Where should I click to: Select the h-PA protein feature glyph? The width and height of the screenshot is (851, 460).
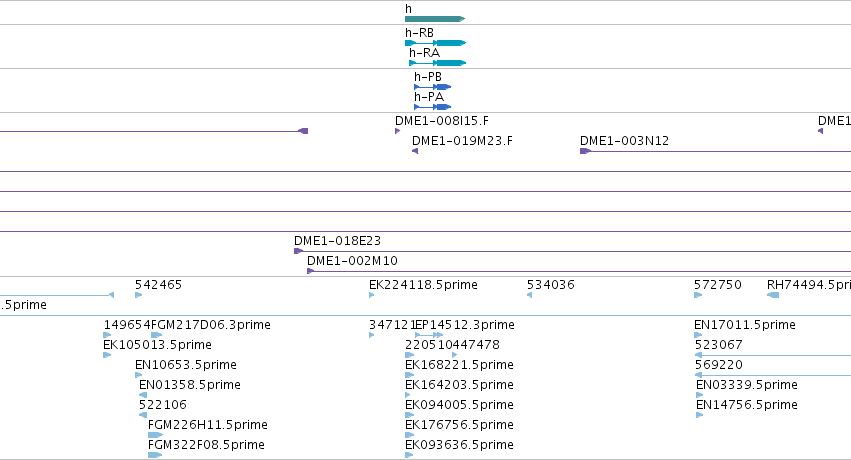[x=433, y=107]
